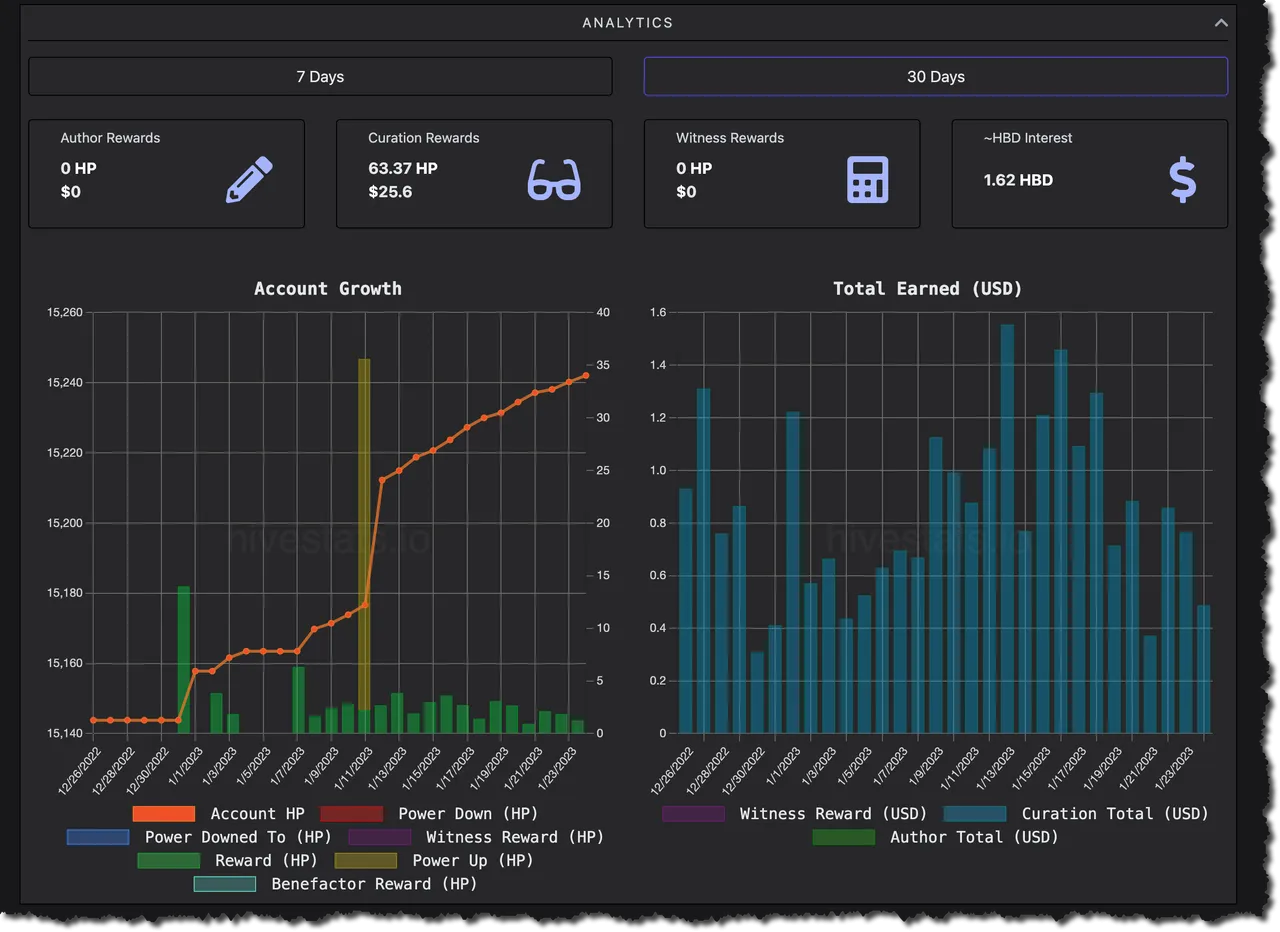
Task: Click the Curation Rewards glasses icon
Action: coord(554,179)
